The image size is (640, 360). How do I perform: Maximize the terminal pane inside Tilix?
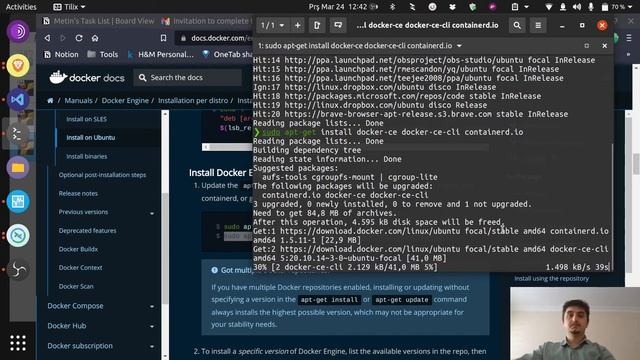[587, 46]
